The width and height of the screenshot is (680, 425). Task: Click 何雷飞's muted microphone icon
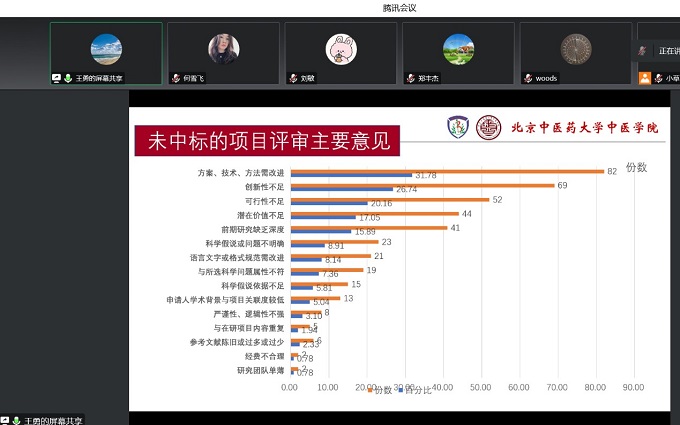point(175,78)
